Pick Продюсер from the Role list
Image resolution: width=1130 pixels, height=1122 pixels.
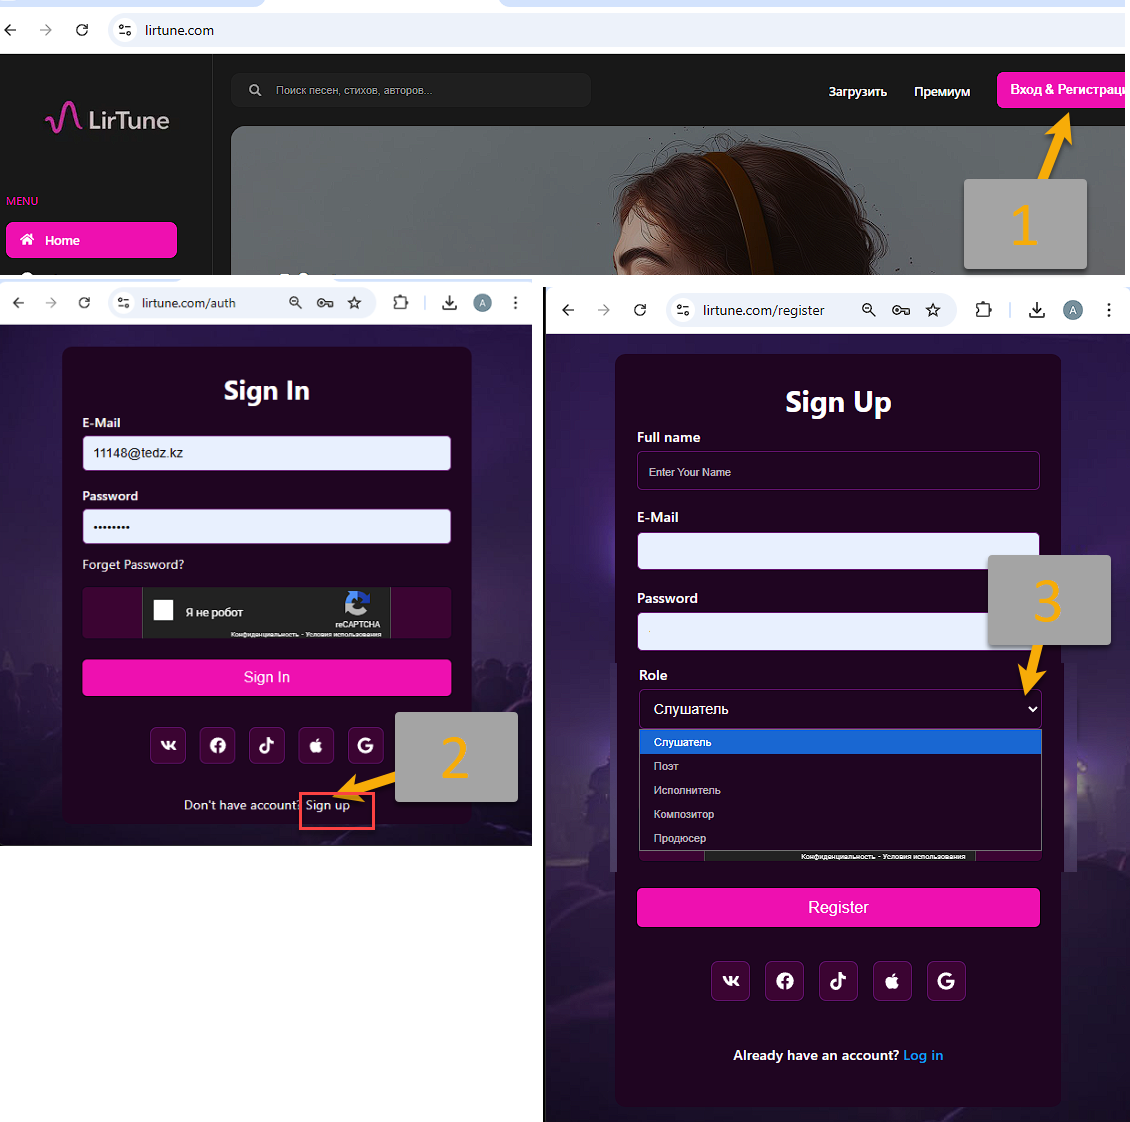(680, 838)
